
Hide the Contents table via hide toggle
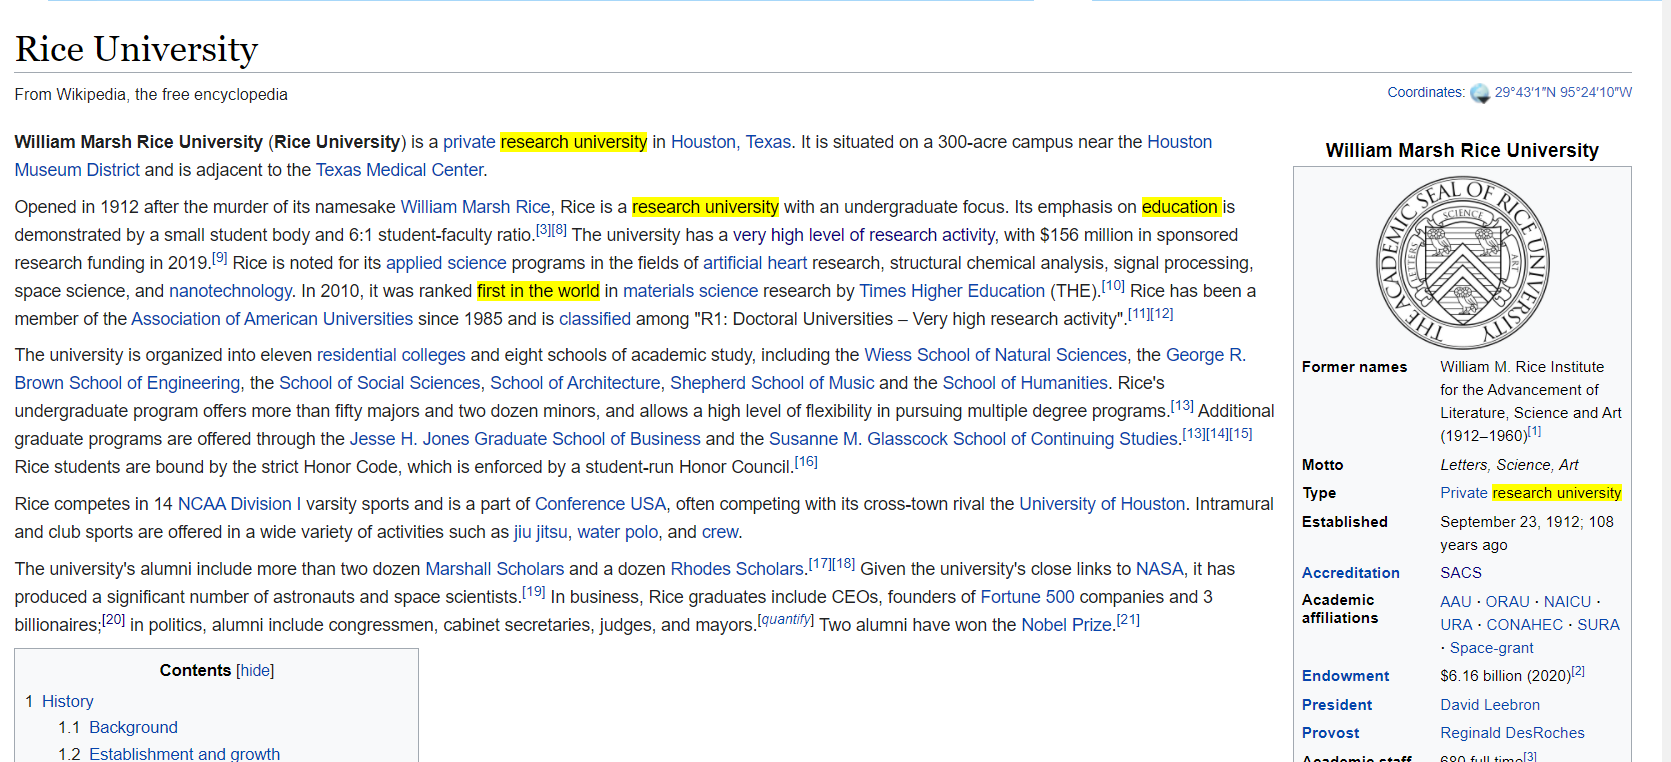tap(255, 670)
